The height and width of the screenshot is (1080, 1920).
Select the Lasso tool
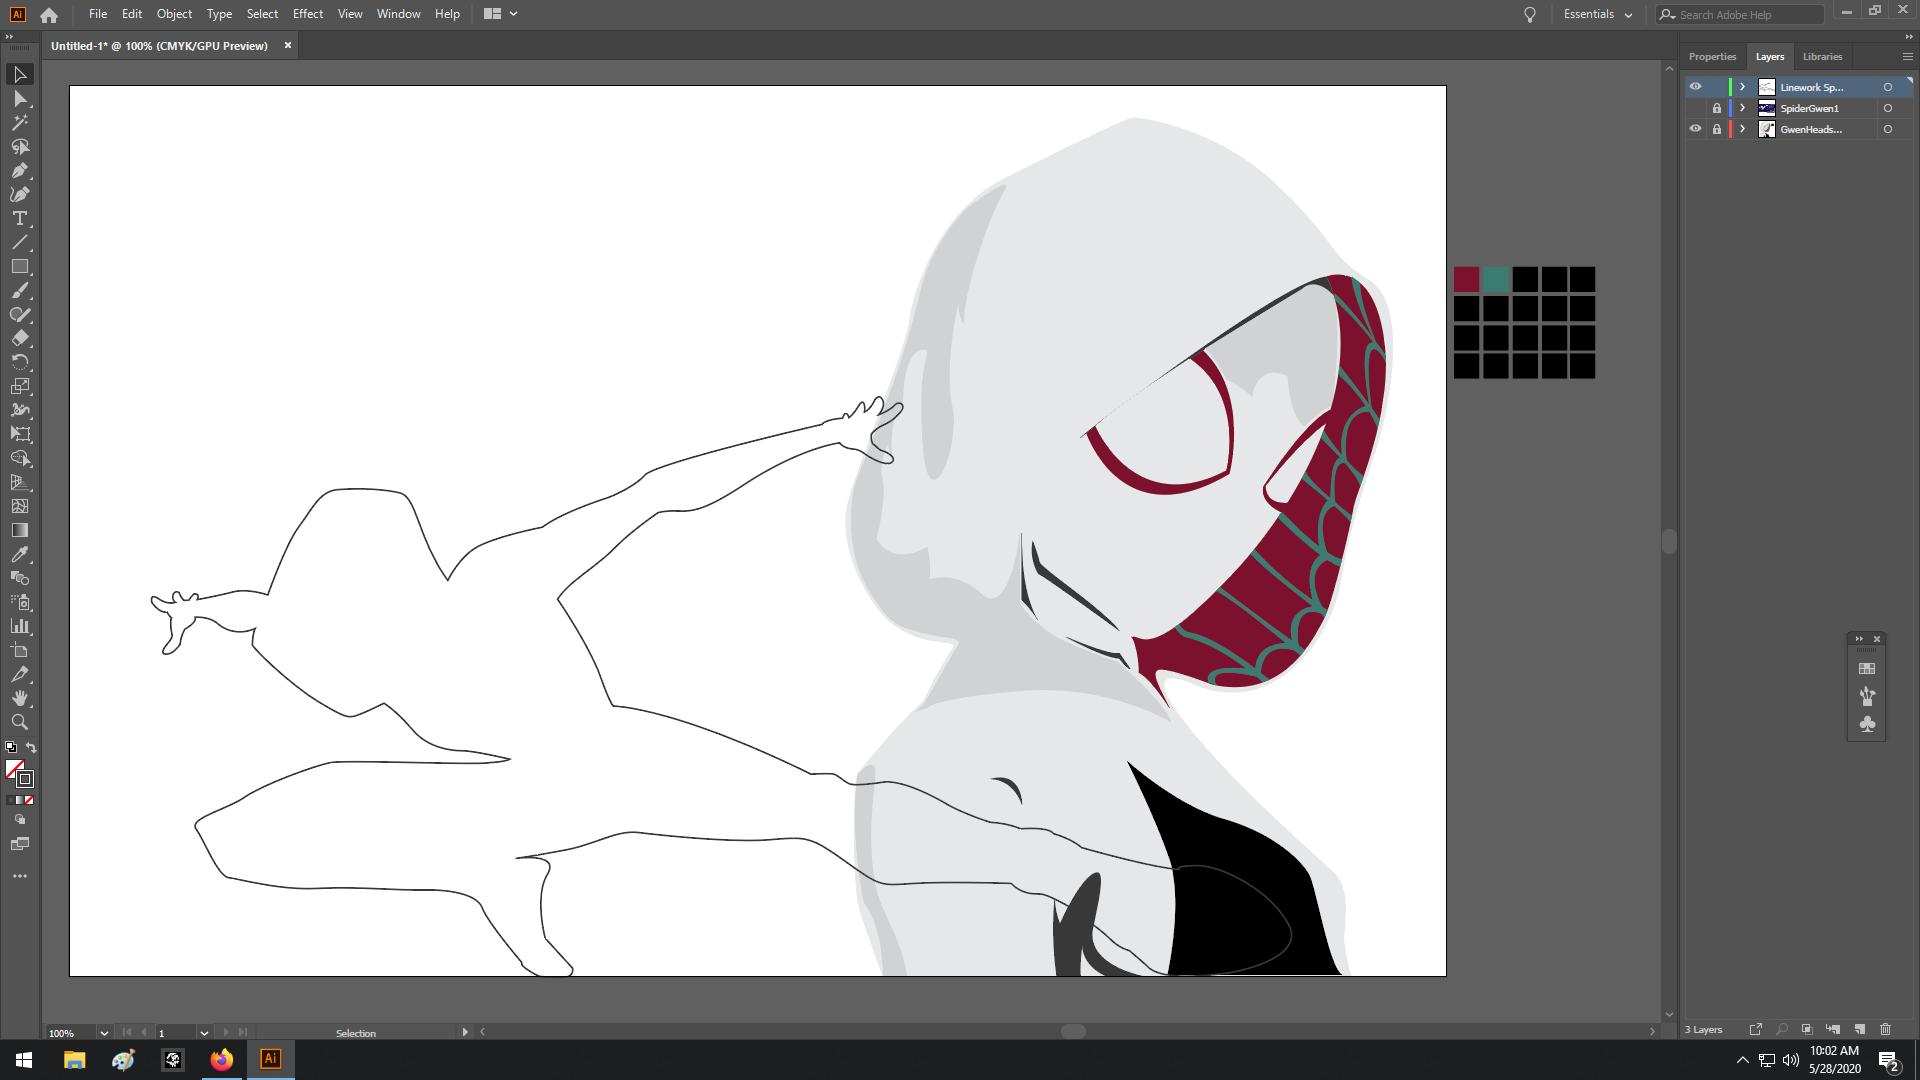click(20, 147)
